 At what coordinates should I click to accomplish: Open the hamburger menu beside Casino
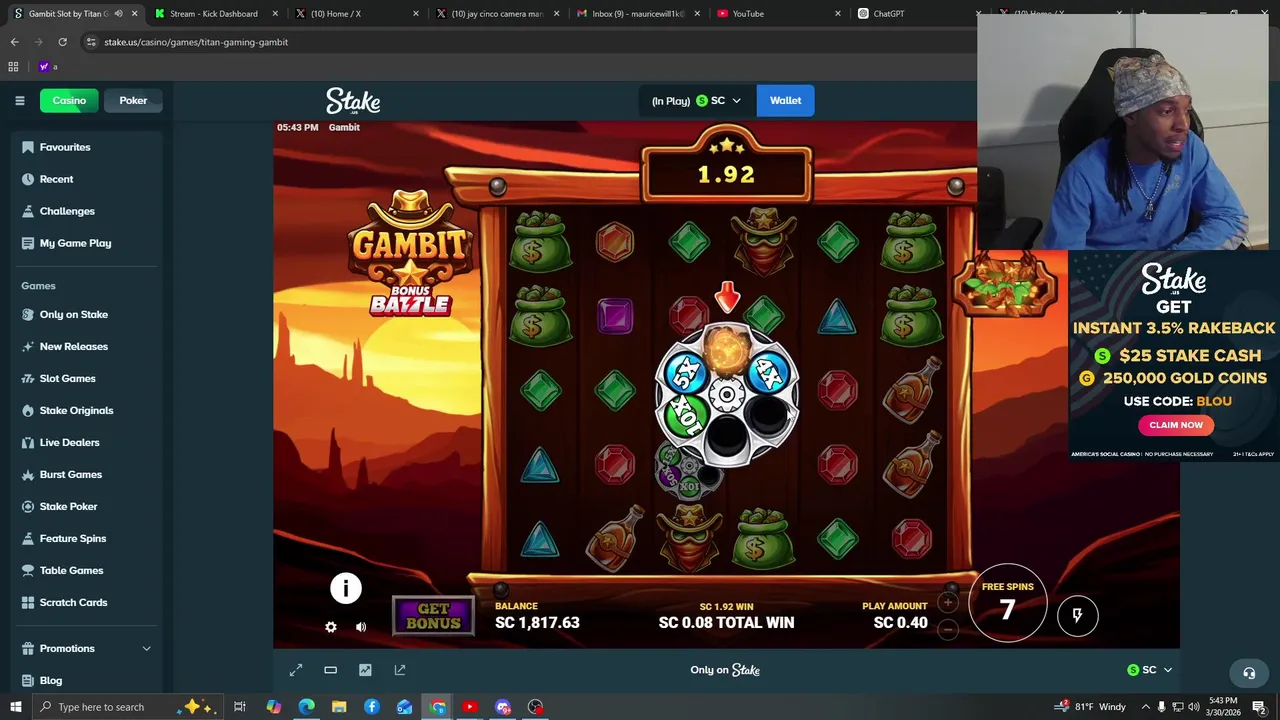pyautogui.click(x=19, y=100)
